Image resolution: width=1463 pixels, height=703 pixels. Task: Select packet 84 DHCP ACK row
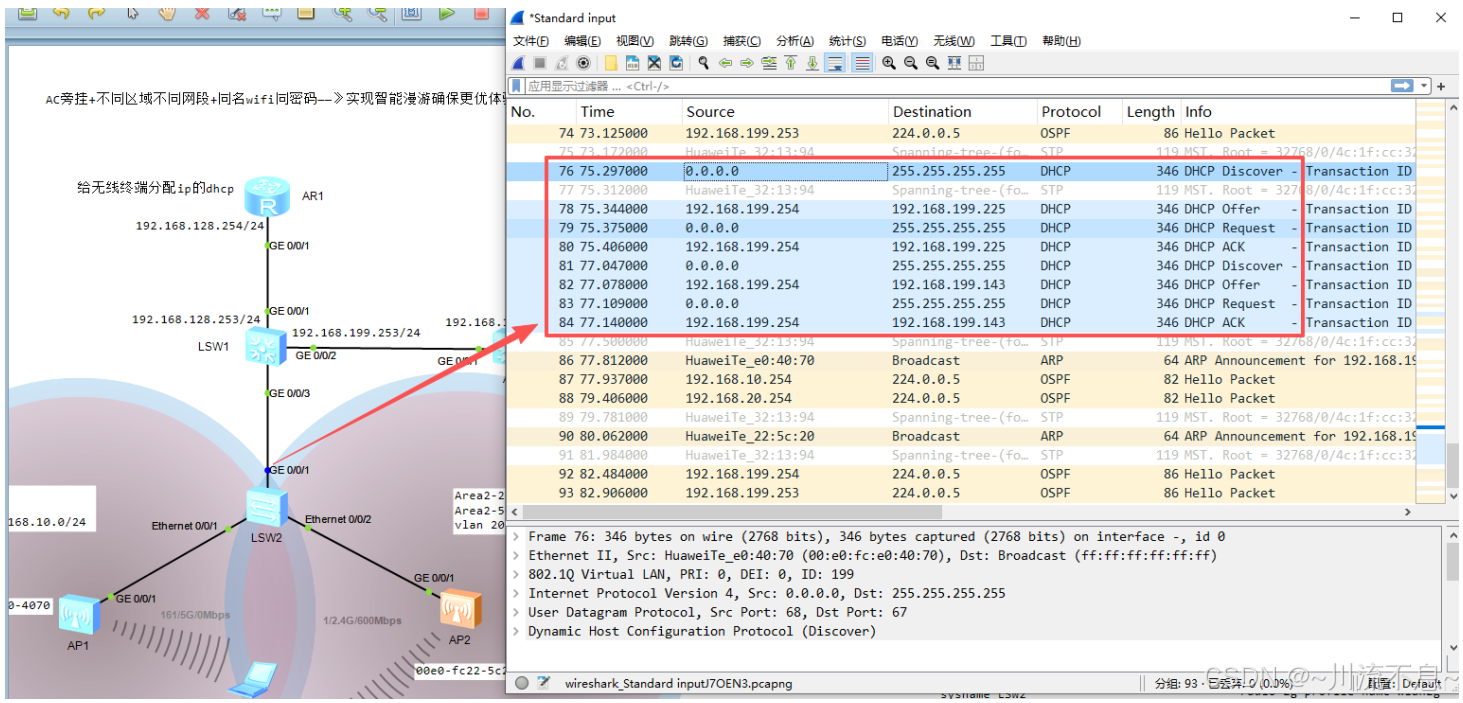point(962,323)
